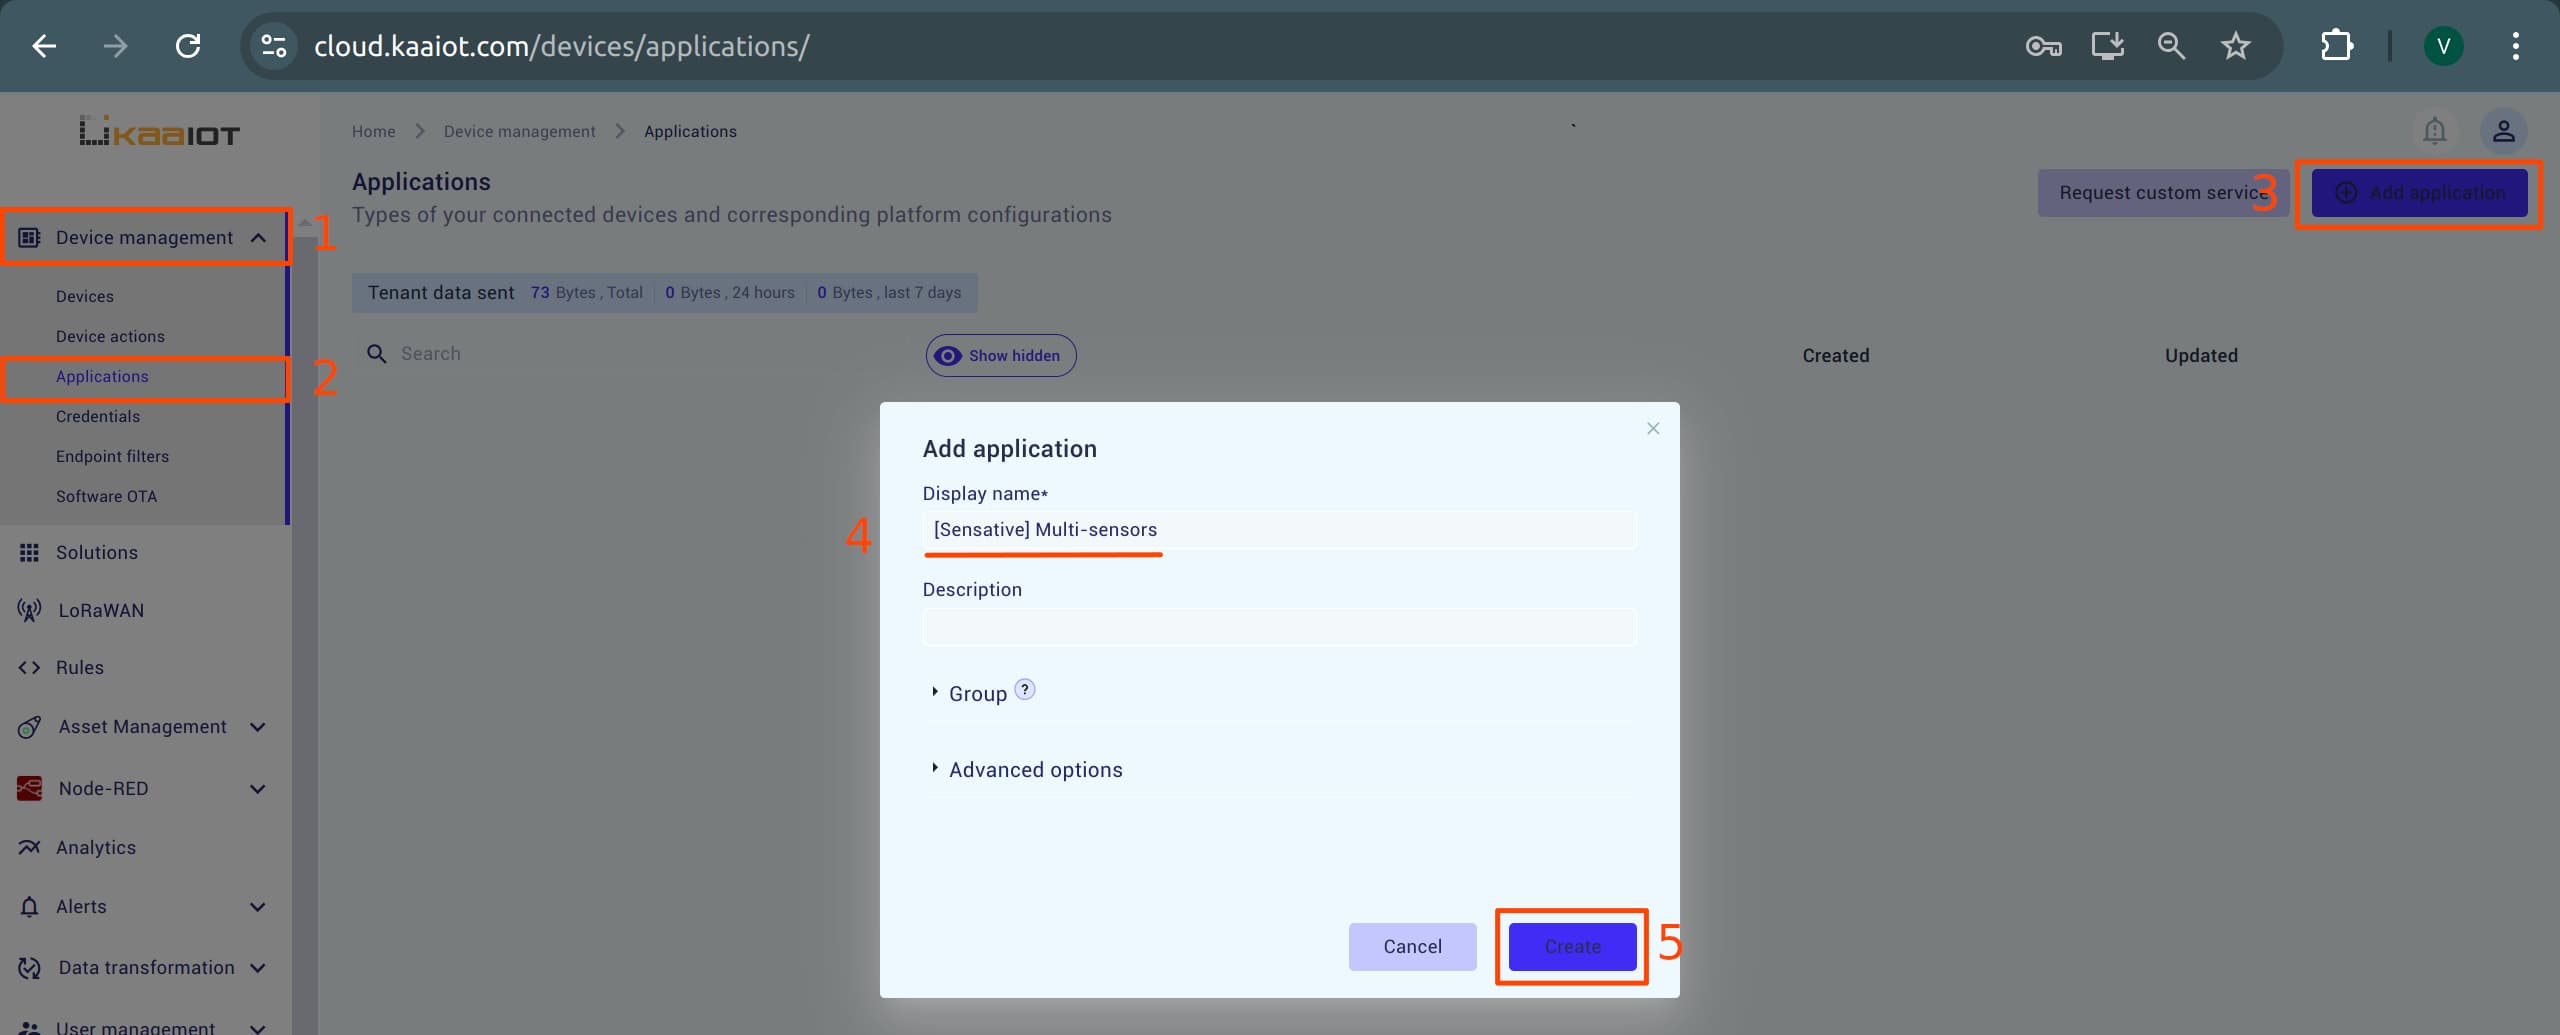The image size is (2560, 1035).
Task: Click the Device management collapse chevron
Action: (258, 236)
